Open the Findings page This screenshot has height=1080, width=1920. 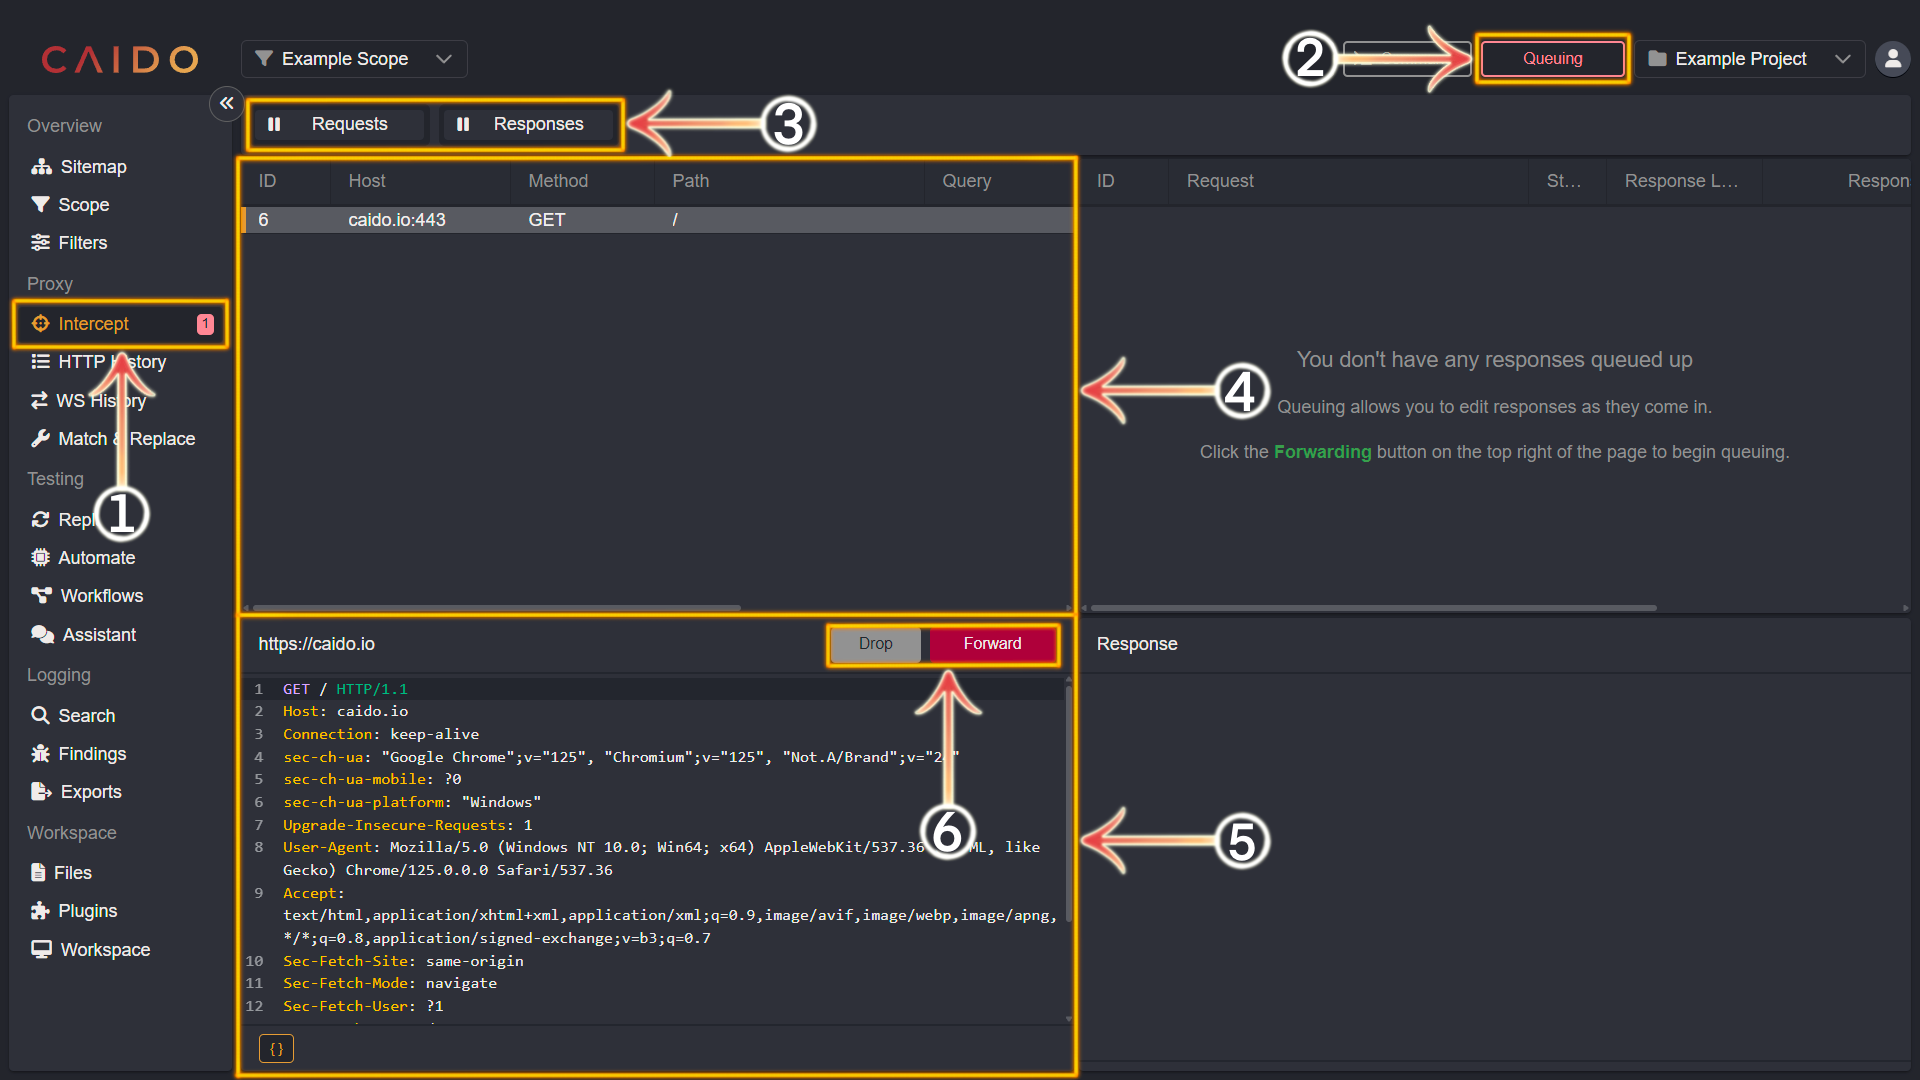78,754
